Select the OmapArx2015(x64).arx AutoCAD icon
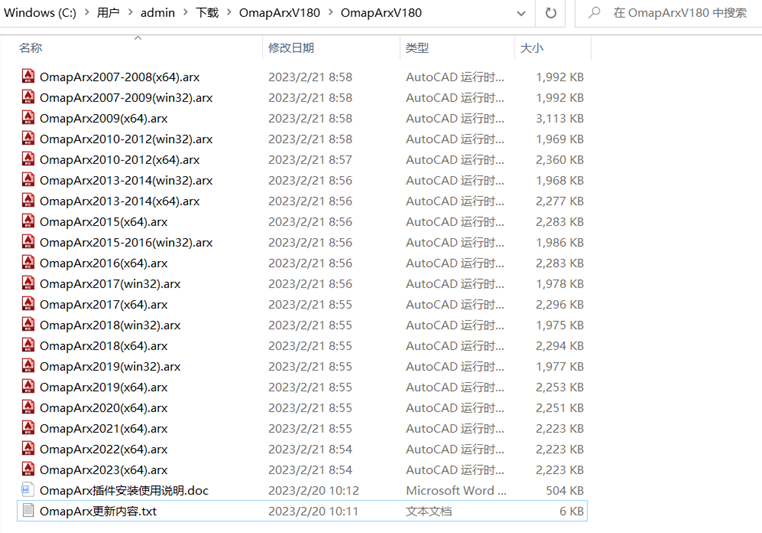The width and height of the screenshot is (762, 533). [x=28, y=221]
